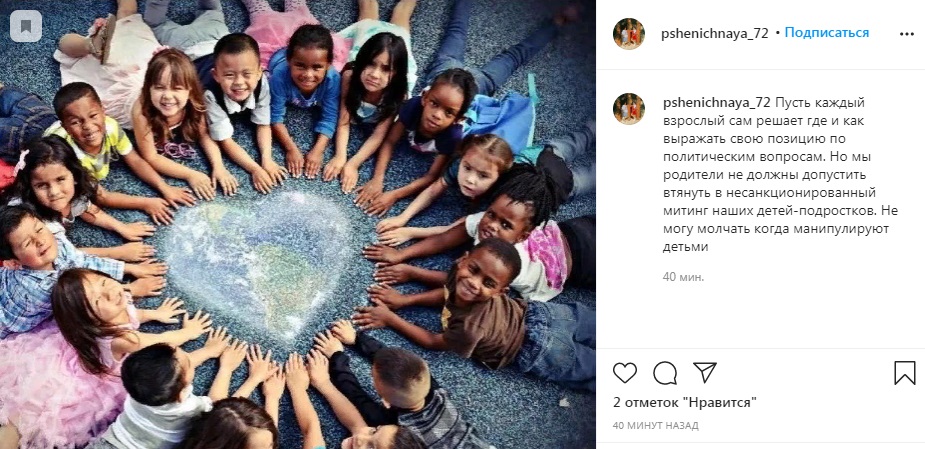The height and width of the screenshot is (449, 925).
Task: Like the post with the heart icon
Action: pos(625,373)
